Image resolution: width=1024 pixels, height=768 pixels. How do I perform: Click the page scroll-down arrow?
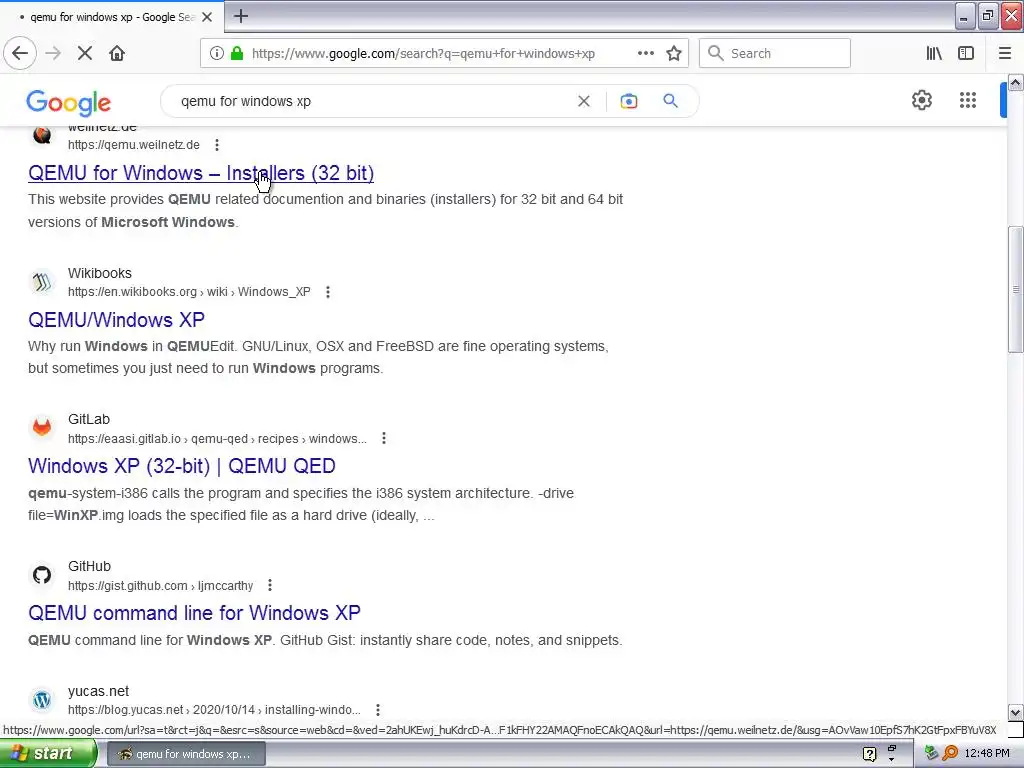[1016, 712]
